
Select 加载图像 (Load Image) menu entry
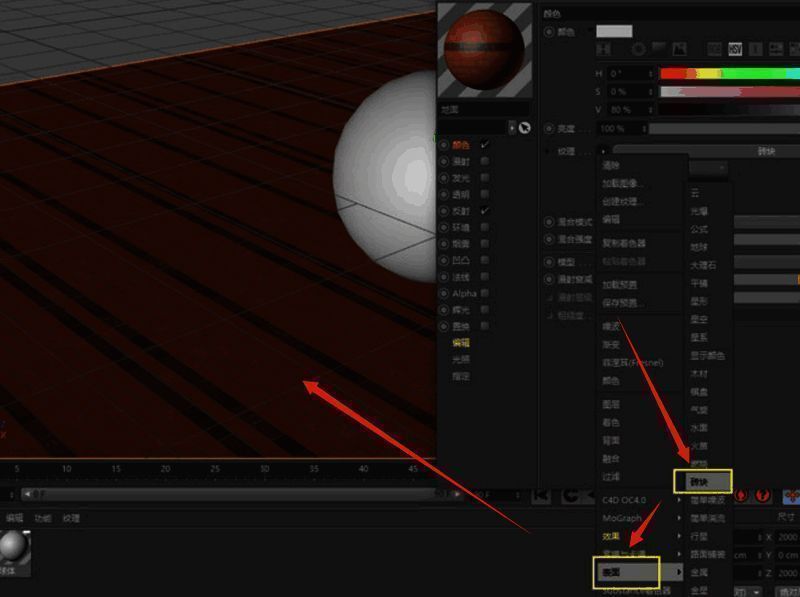point(623,184)
